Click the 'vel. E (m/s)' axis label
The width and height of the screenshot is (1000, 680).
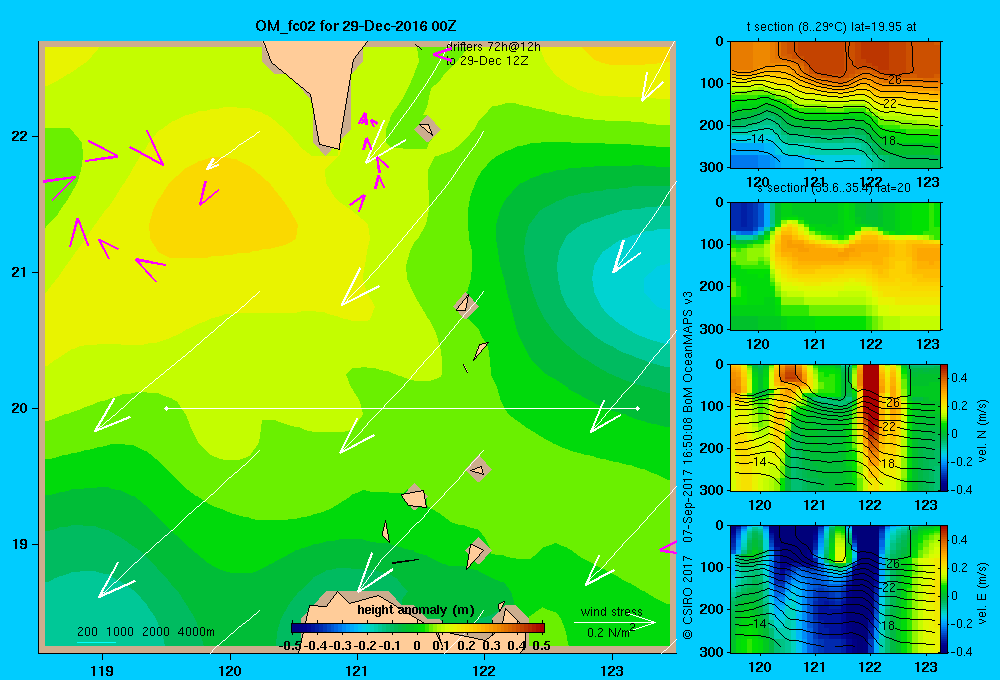click(x=982, y=593)
